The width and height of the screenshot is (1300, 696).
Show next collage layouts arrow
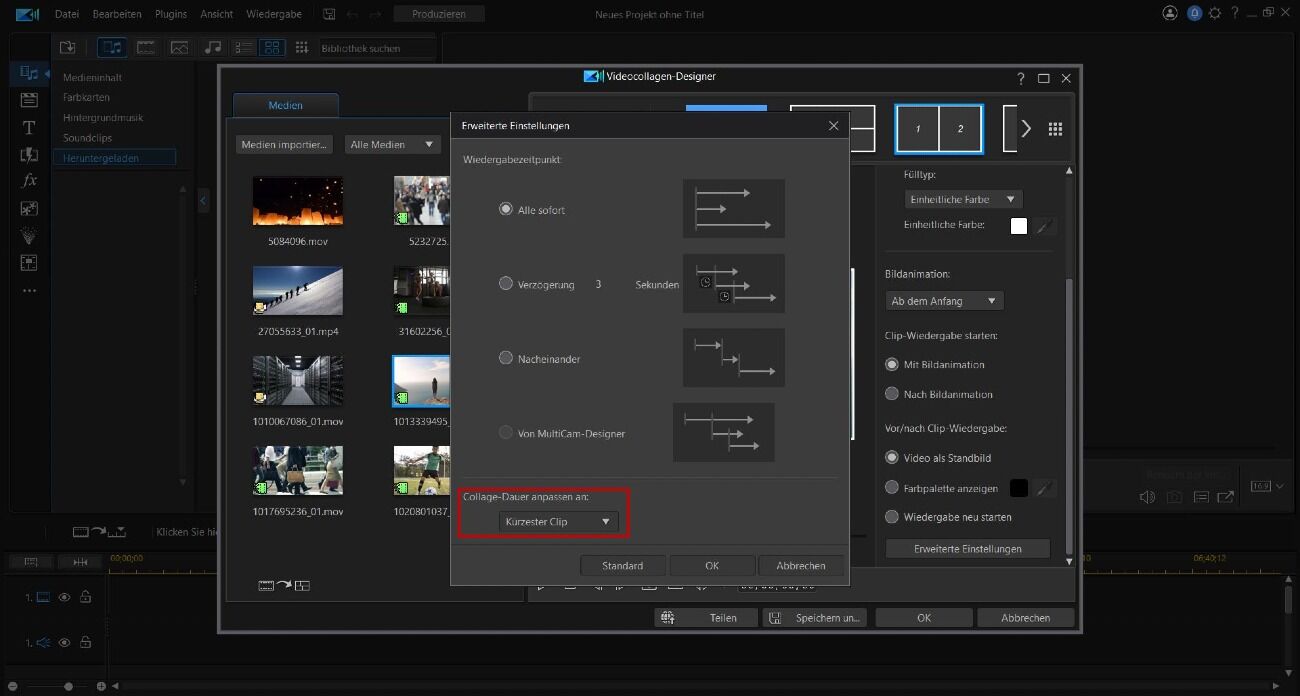(1026, 129)
